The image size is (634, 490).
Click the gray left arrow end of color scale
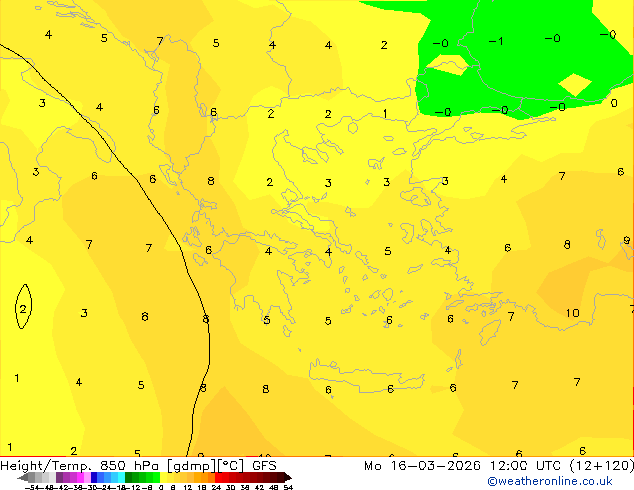pos(23,477)
